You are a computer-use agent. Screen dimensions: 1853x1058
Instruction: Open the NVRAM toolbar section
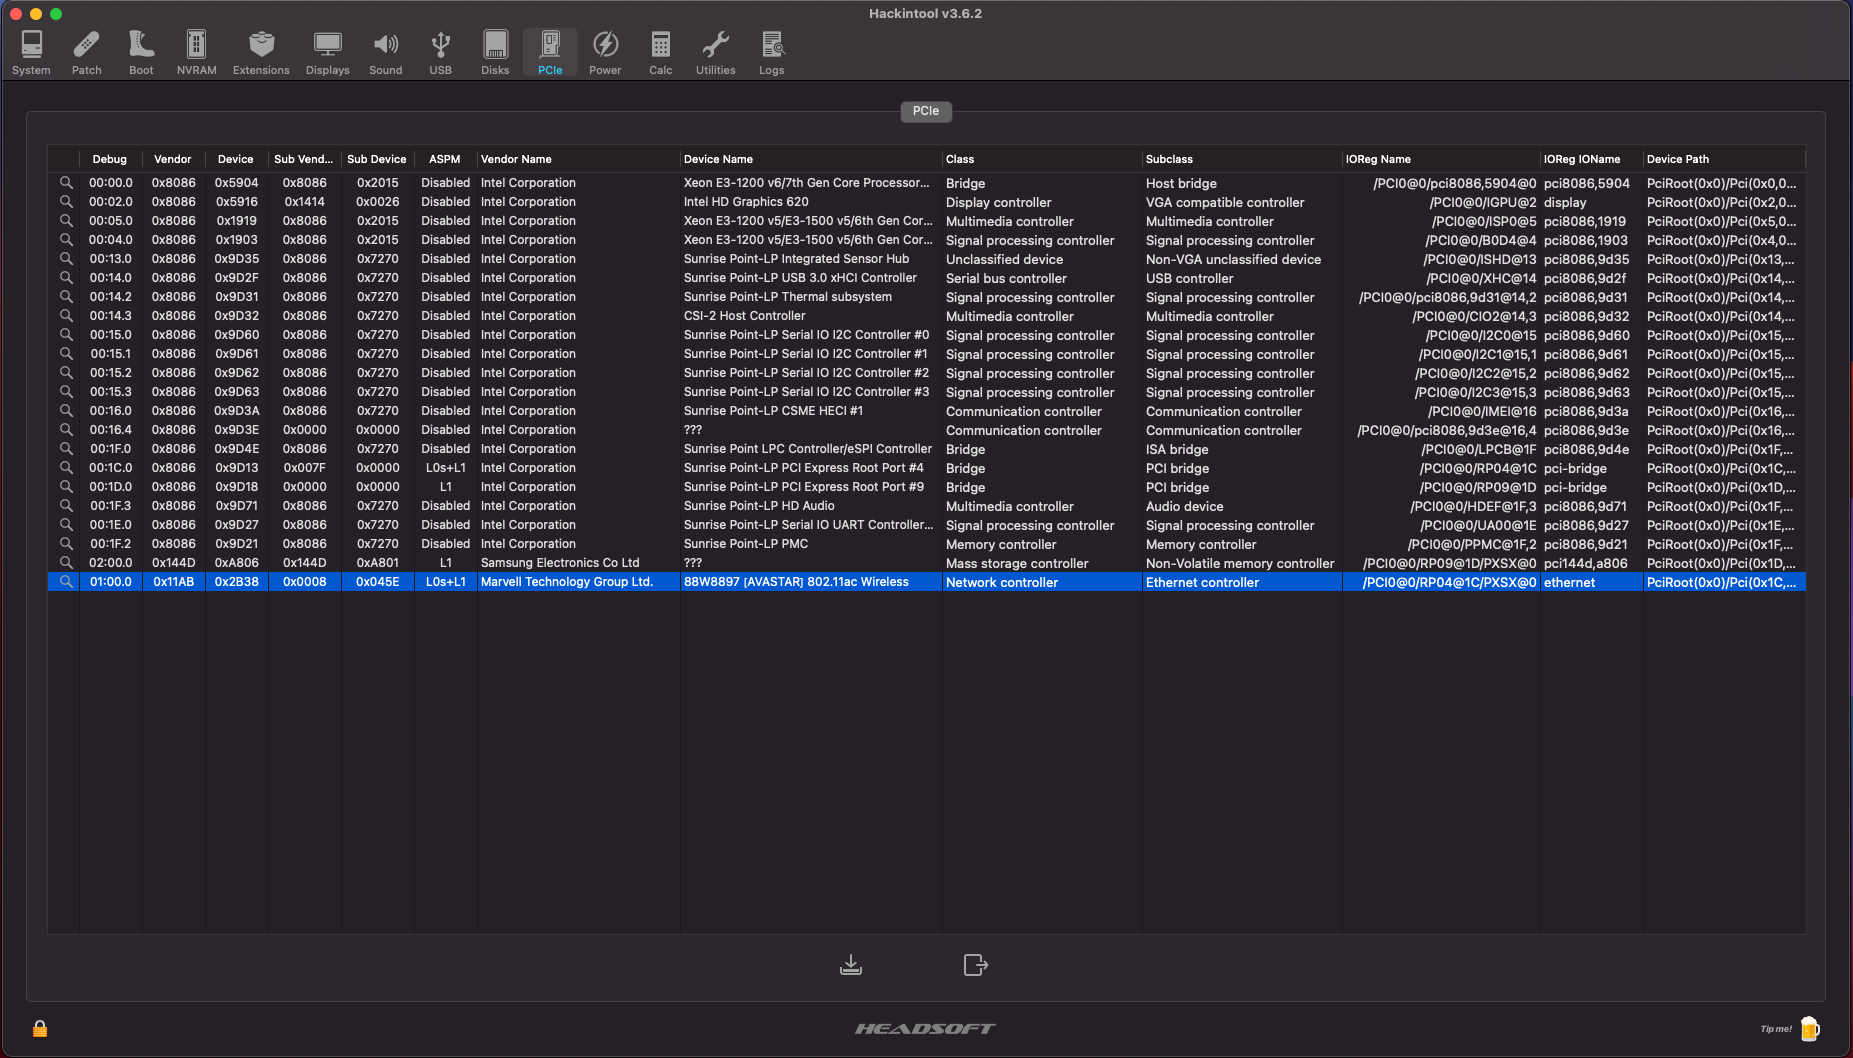tap(196, 52)
